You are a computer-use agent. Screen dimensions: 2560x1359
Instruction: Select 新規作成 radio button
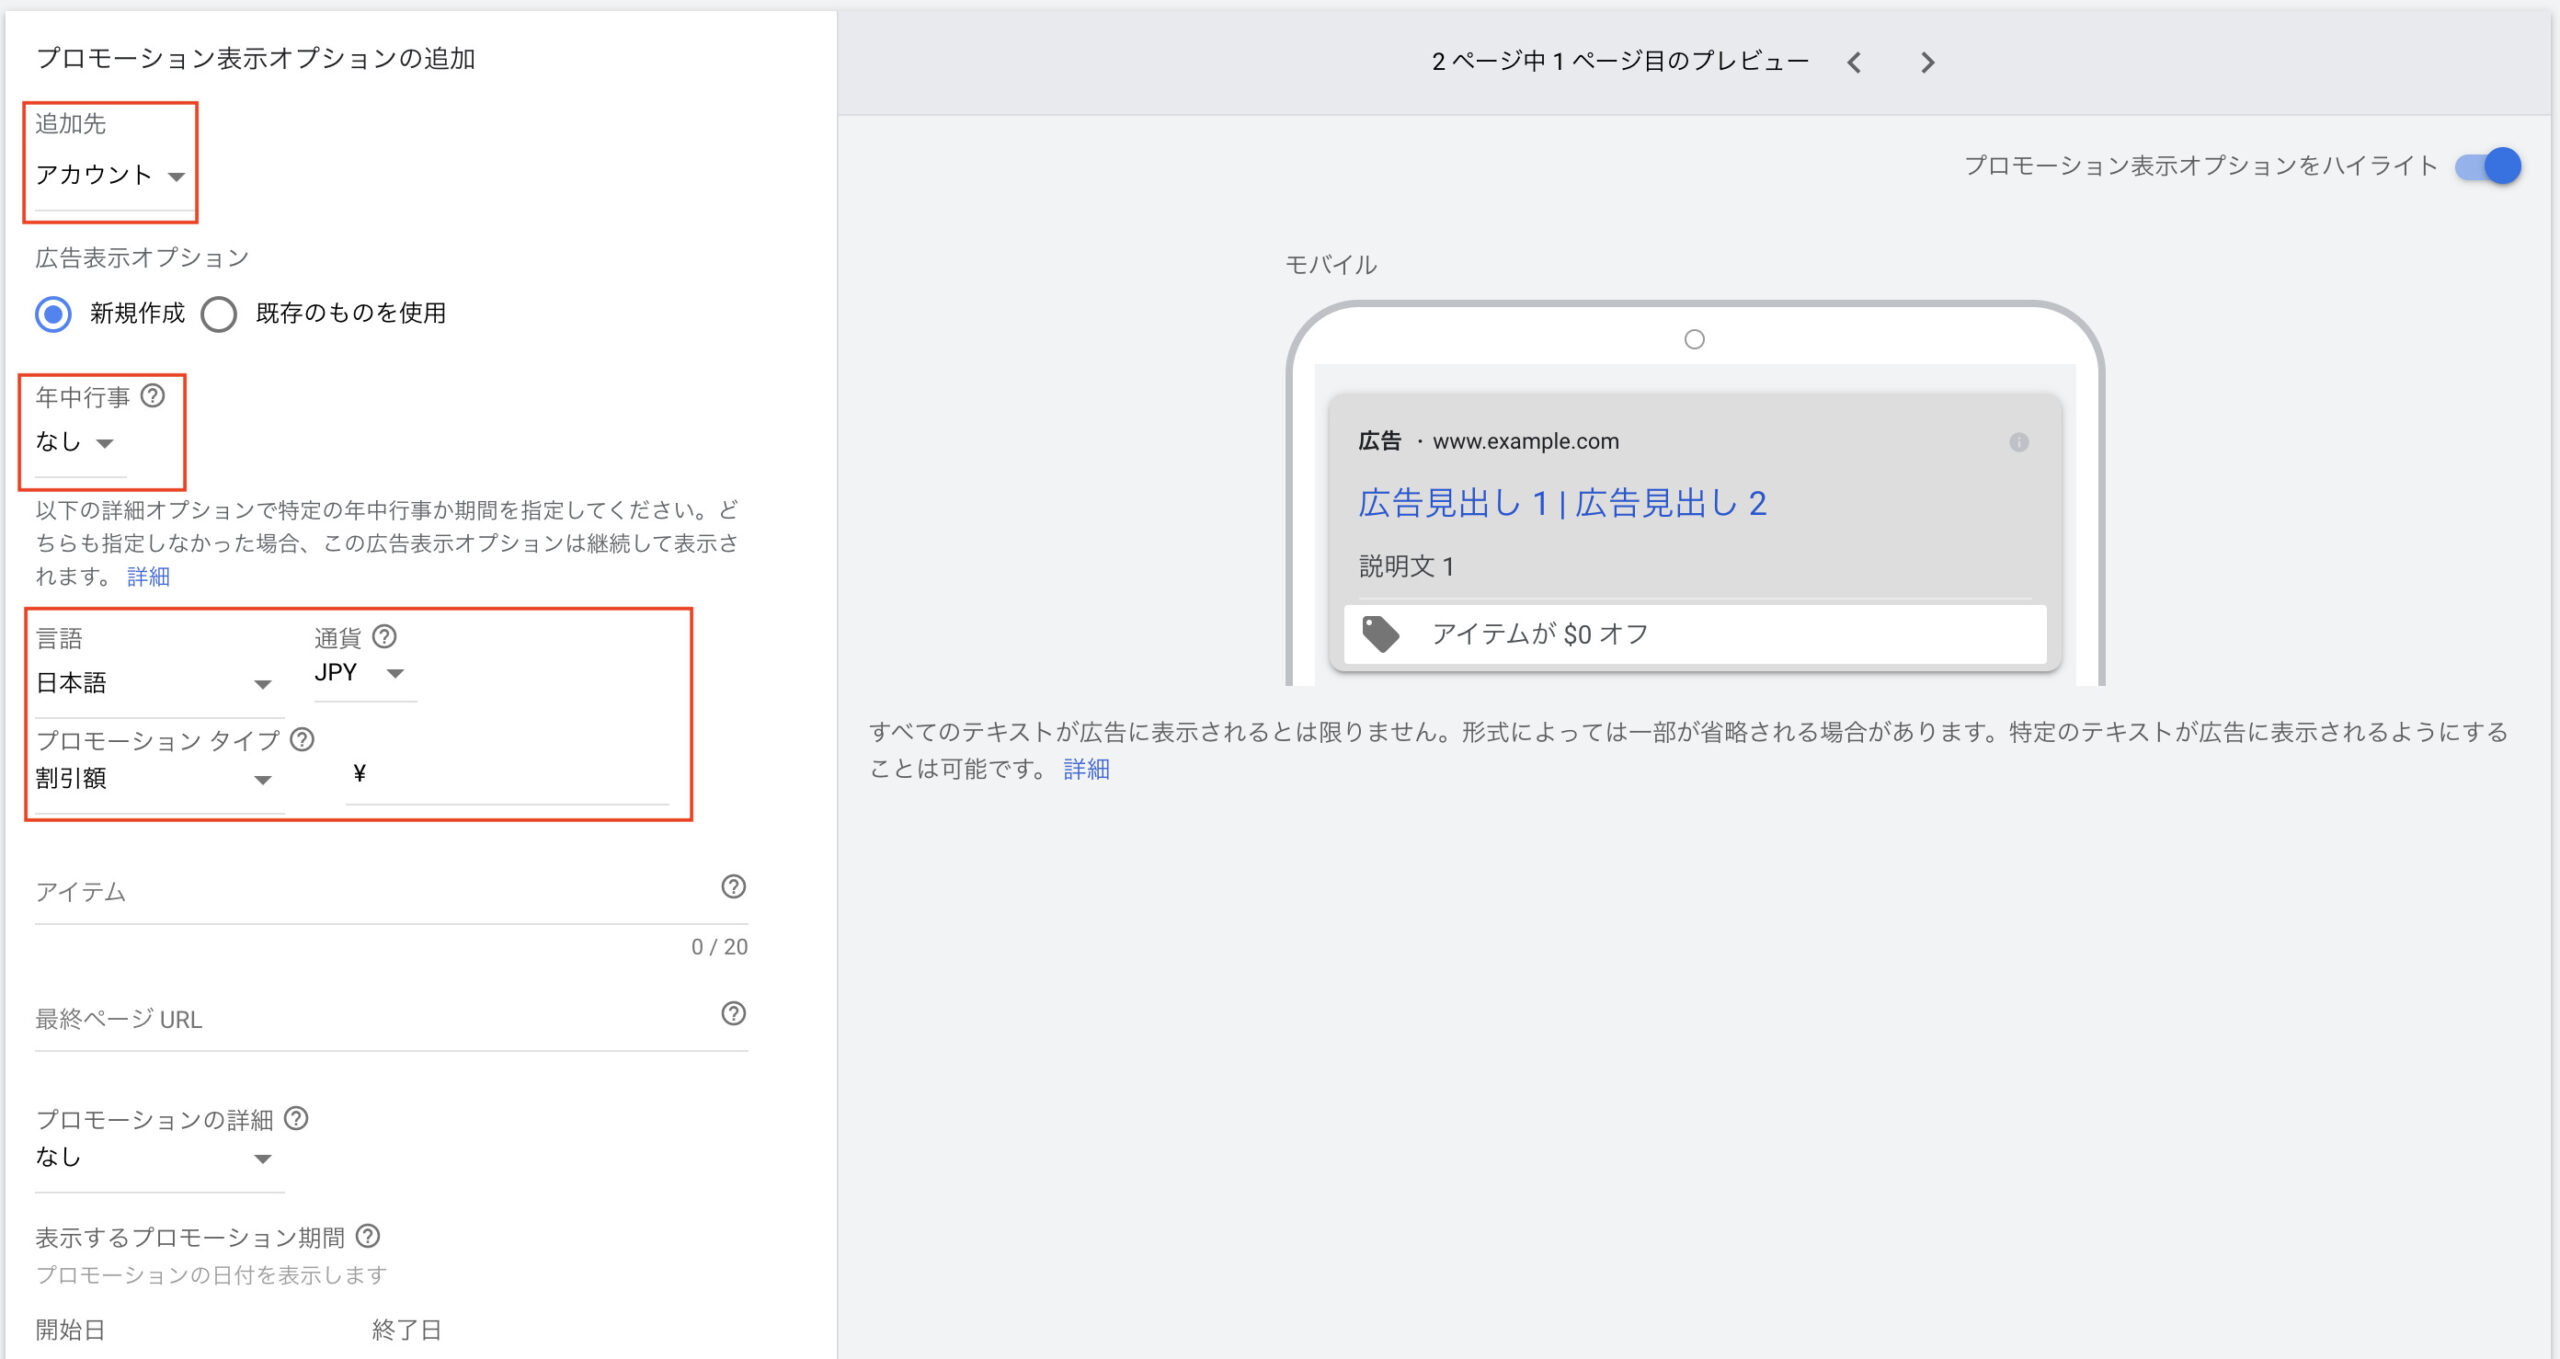(53, 314)
